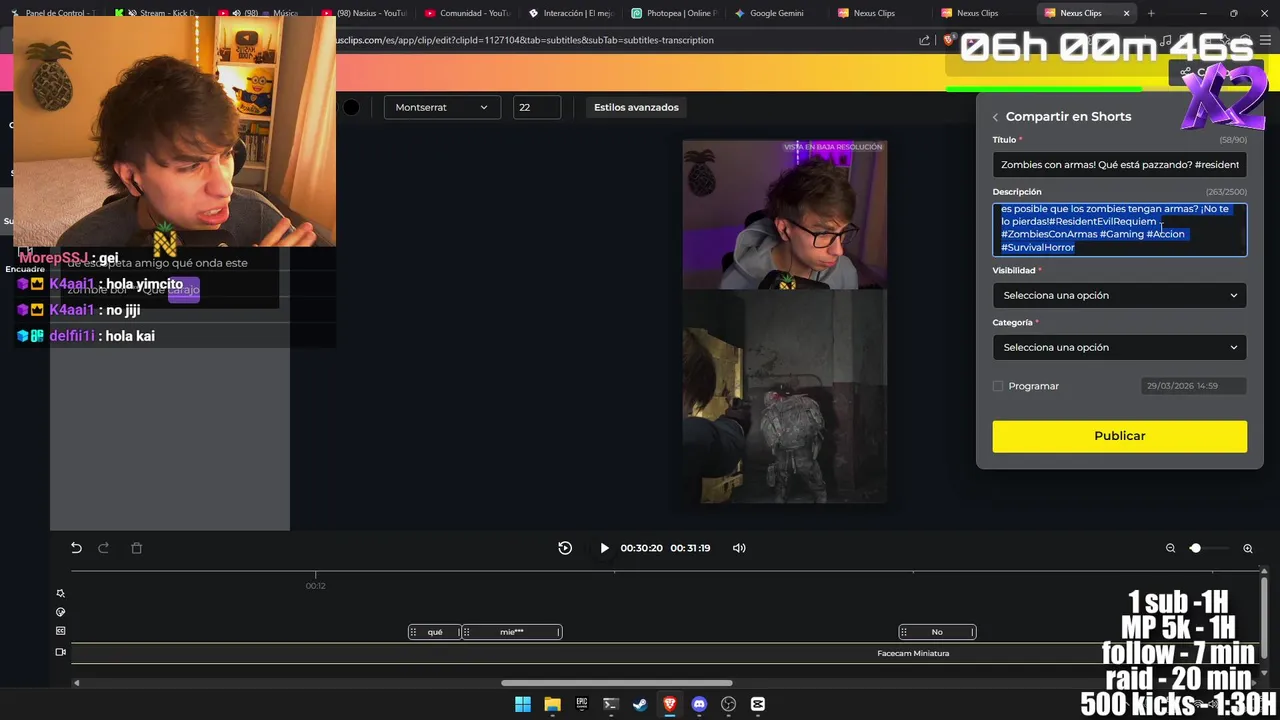1280x720 pixels.
Task: Edit the schedule date 29/03/2026 14:59
Action: pyautogui.click(x=1194, y=385)
